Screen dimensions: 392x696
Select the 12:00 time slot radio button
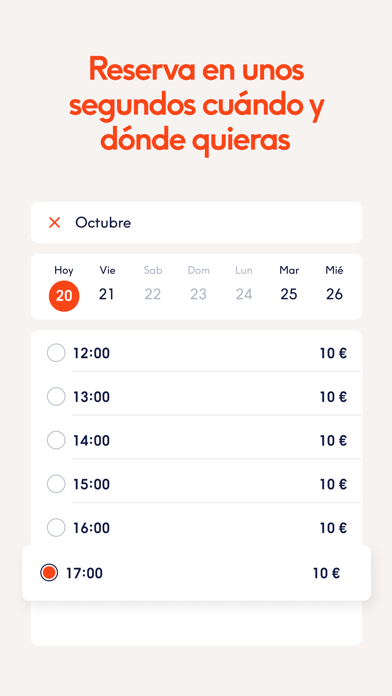coord(56,353)
